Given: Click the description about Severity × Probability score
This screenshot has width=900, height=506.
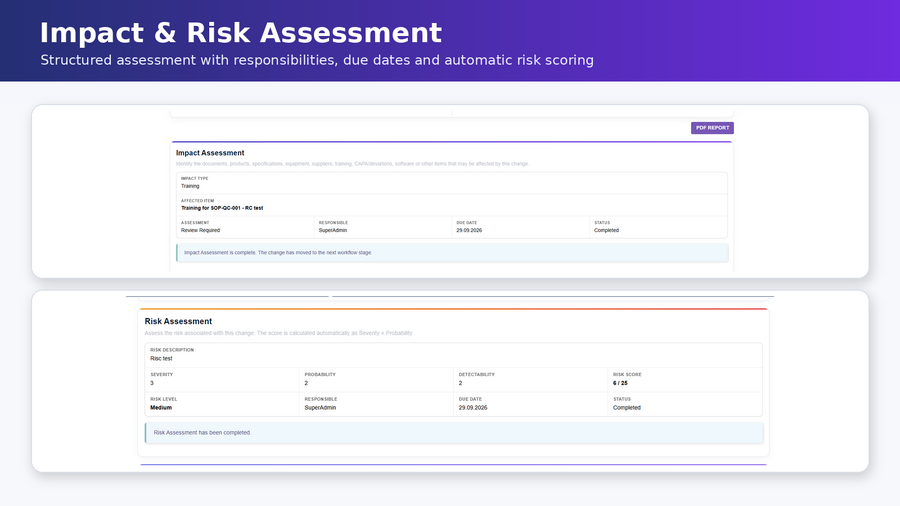Looking at the screenshot, I should click(x=279, y=333).
